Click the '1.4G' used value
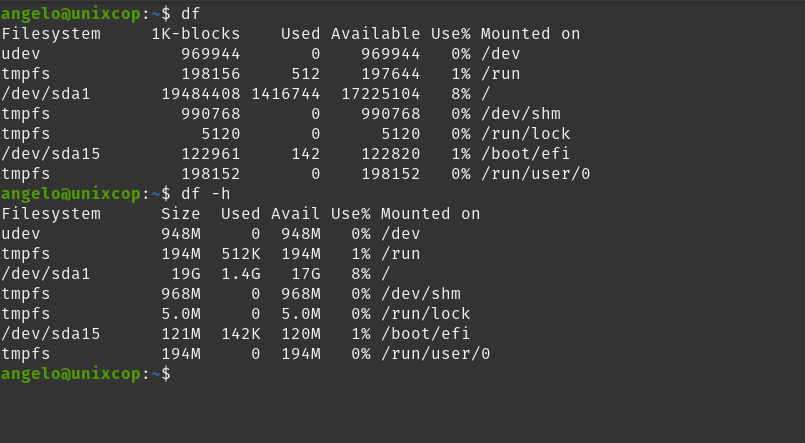This screenshot has height=443, width=805. [241, 274]
